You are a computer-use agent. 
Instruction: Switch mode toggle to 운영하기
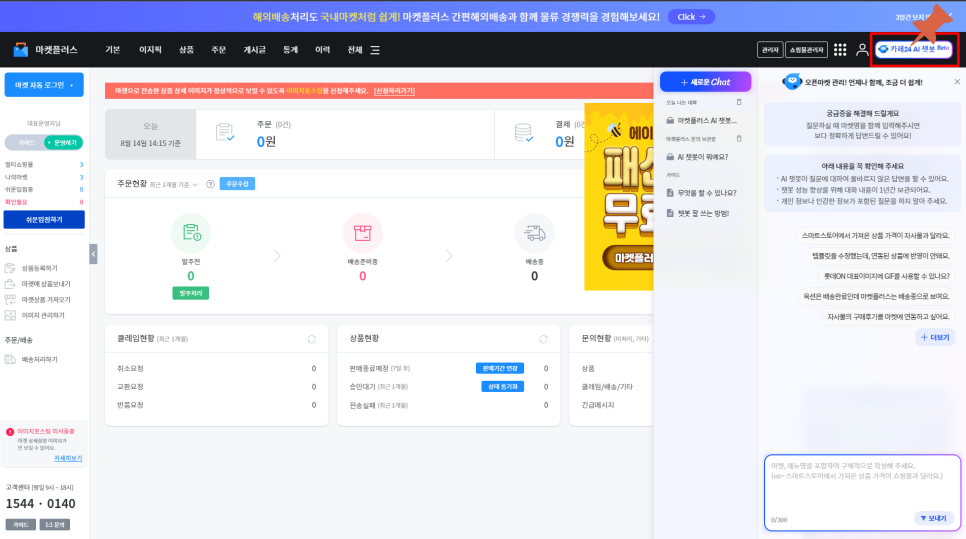click(x=63, y=143)
